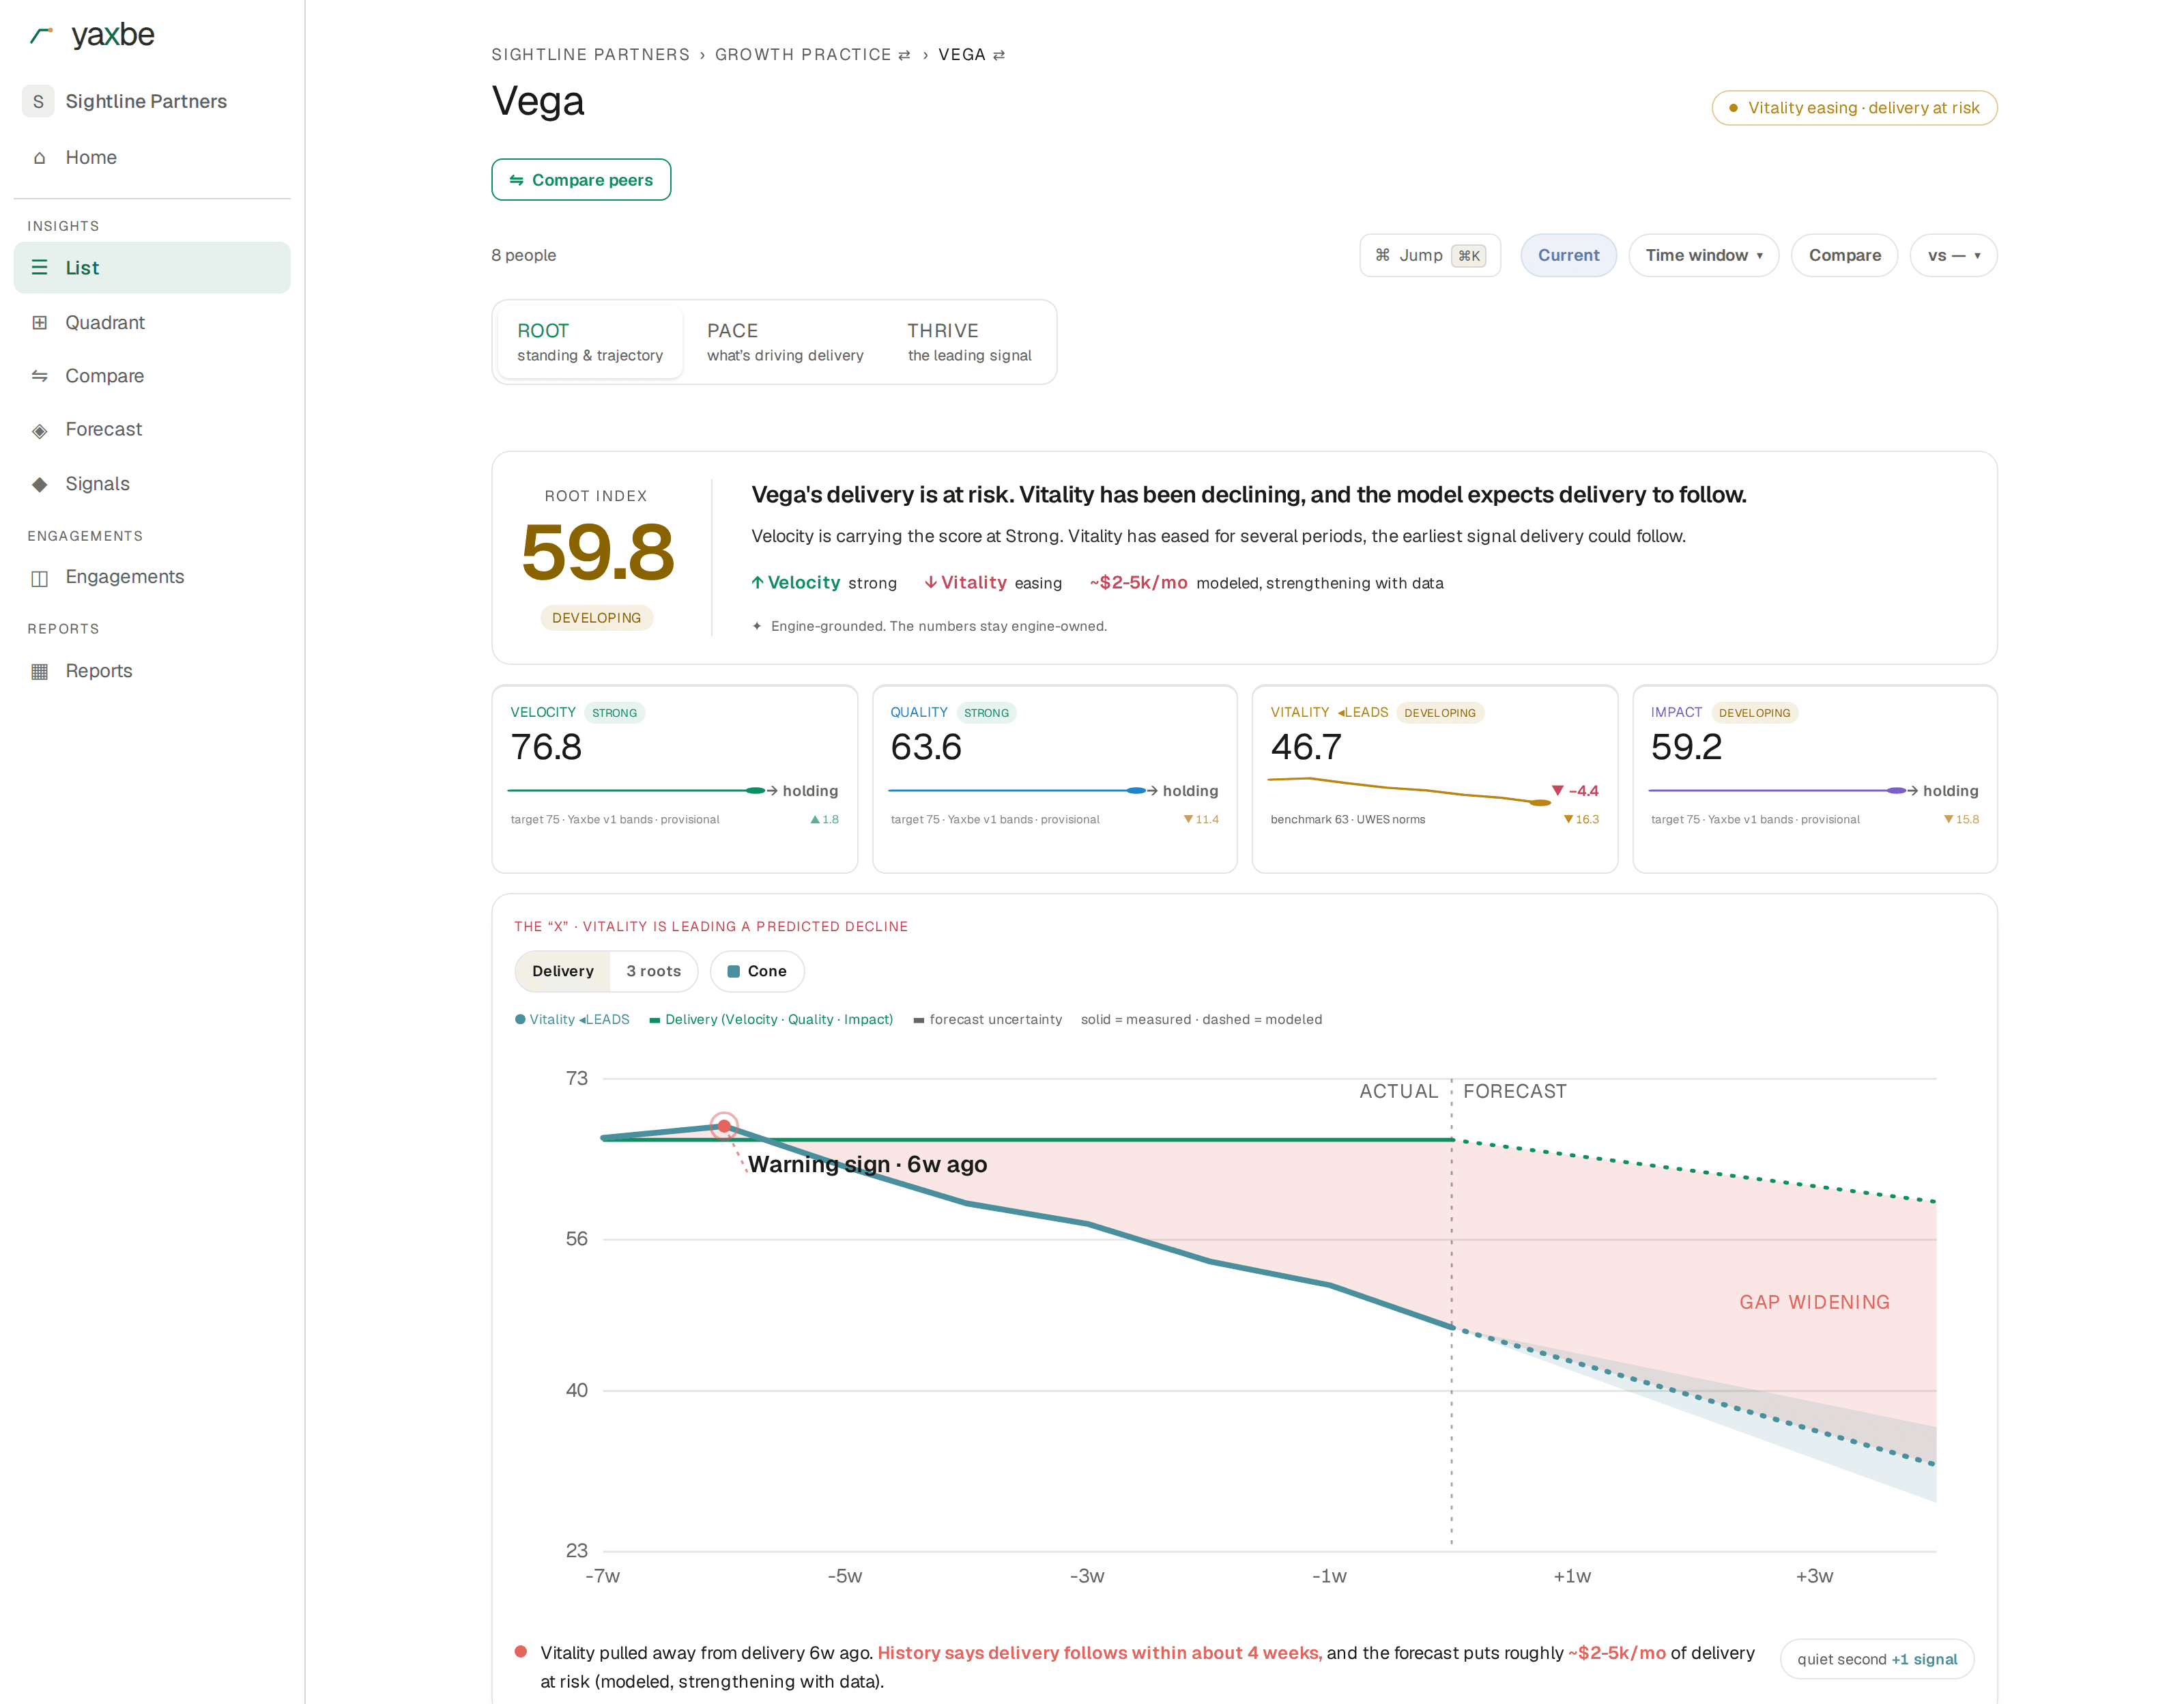Click the Vitality red down-triangle trend icon
This screenshot has width=2184, height=1704.
coord(1557,791)
